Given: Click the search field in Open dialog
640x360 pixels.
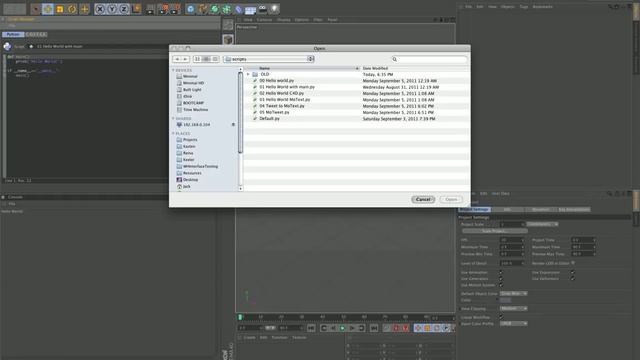Looking at the screenshot, I should [429, 60].
